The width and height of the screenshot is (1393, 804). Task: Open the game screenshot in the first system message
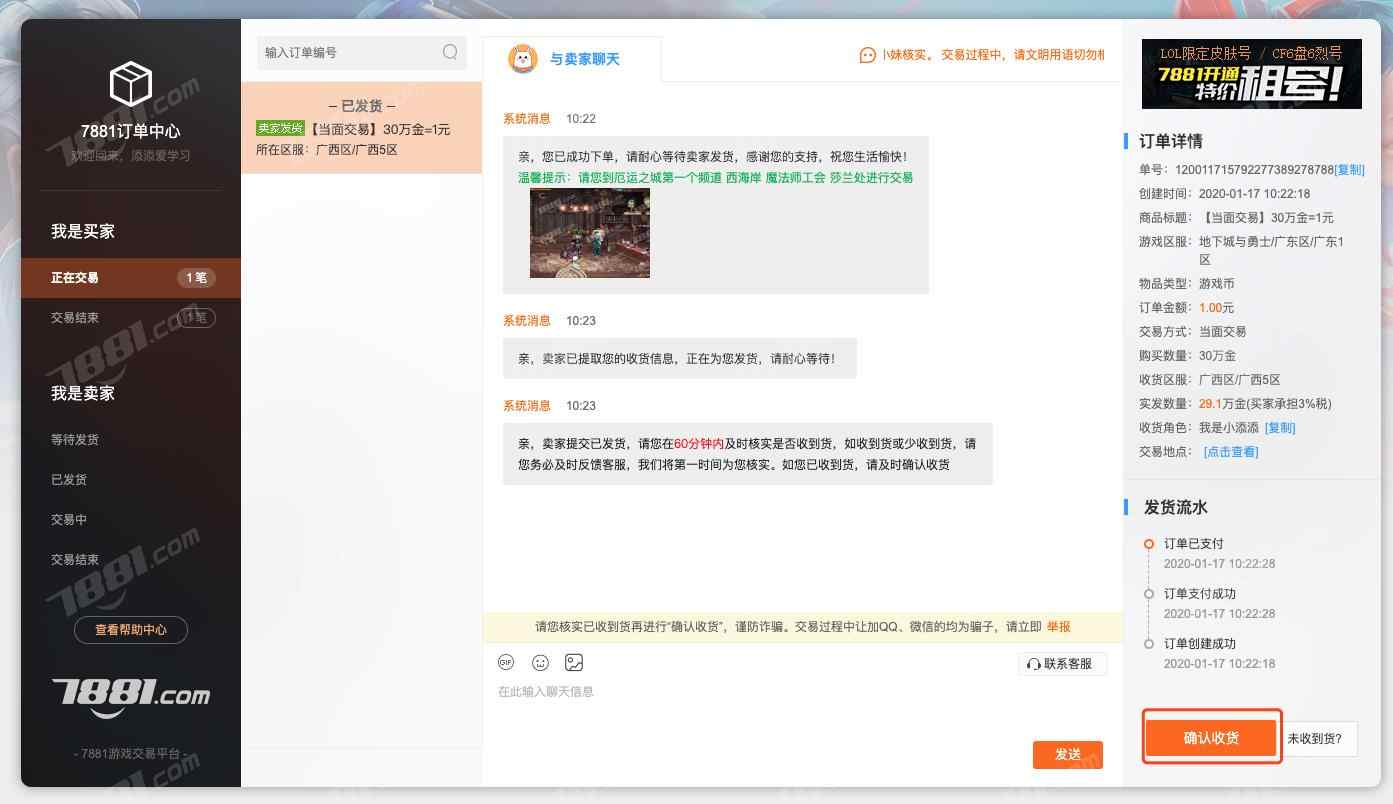click(x=590, y=233)
